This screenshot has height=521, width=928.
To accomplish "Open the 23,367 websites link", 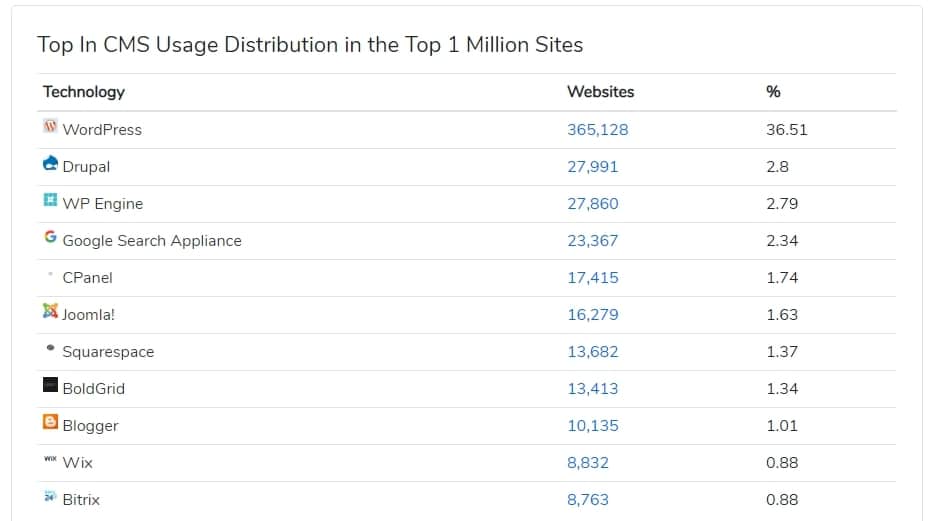I will point(592,241).
